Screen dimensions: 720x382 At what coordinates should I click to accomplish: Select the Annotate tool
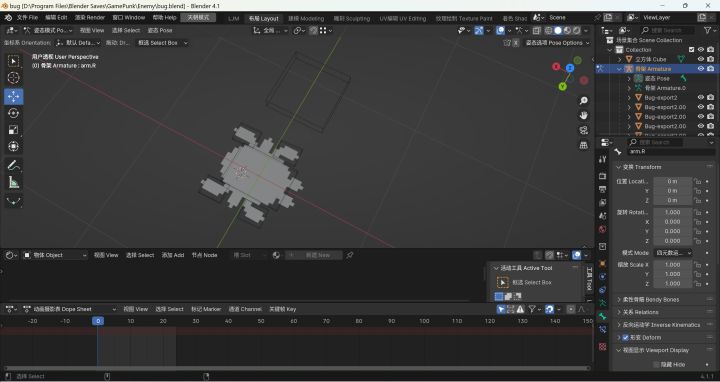coord(14,165)
